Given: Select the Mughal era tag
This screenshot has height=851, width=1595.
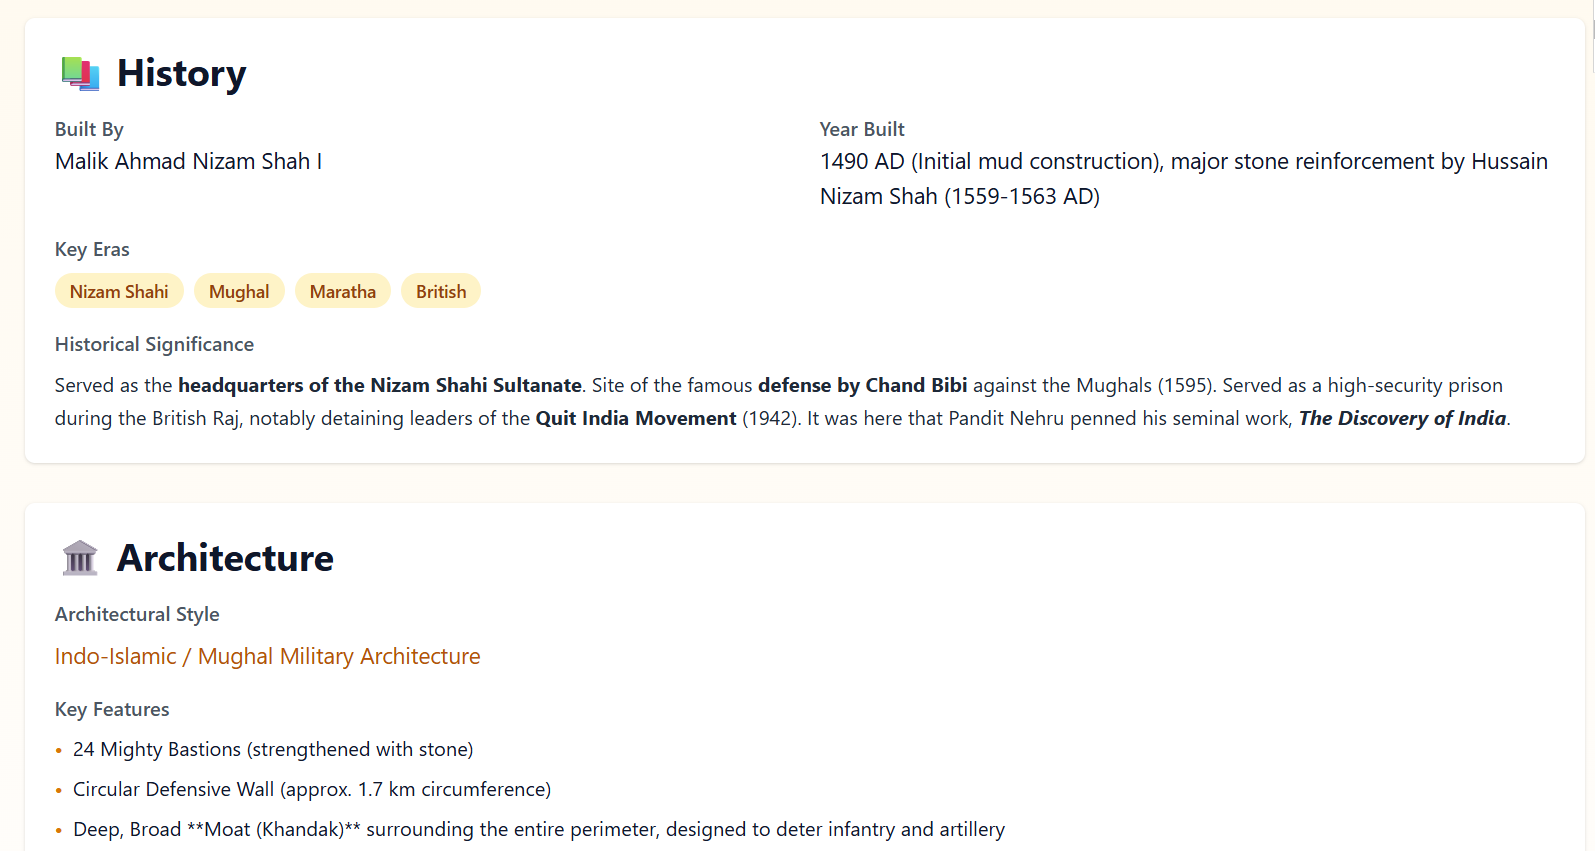Looking at the screenshot, I should click(x=239, y=292).
